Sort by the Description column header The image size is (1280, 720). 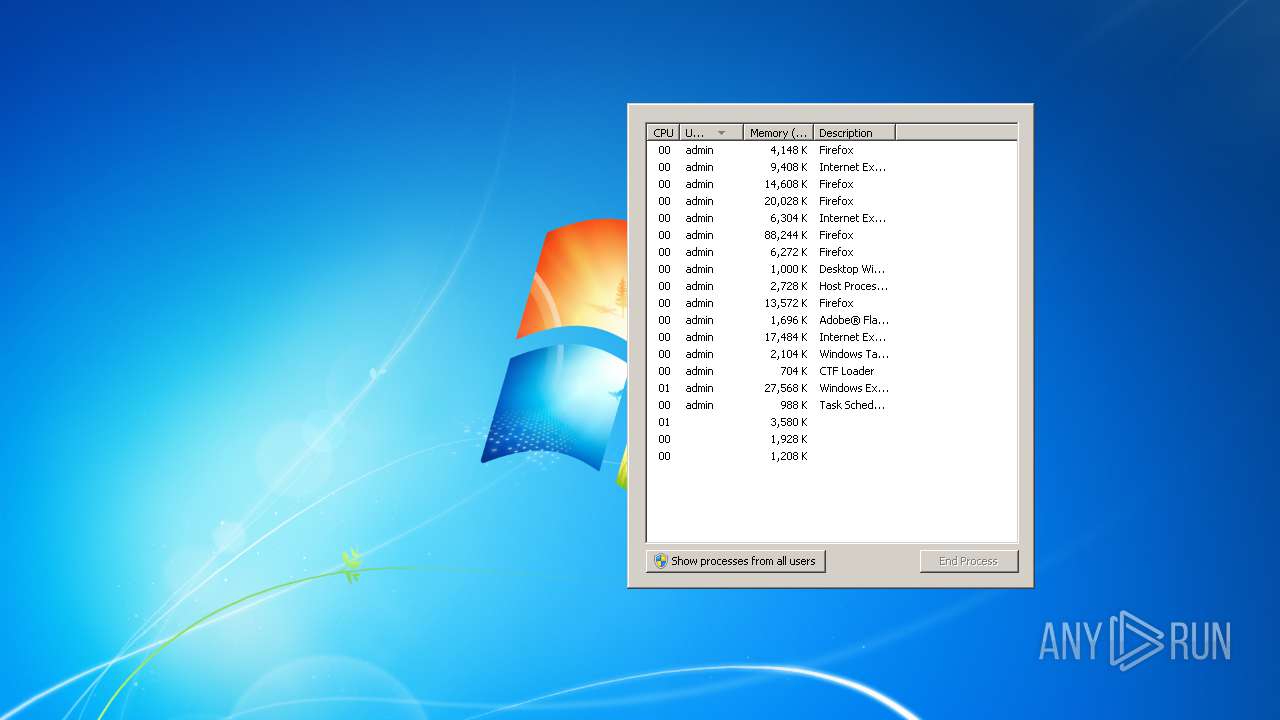(854, 132)
